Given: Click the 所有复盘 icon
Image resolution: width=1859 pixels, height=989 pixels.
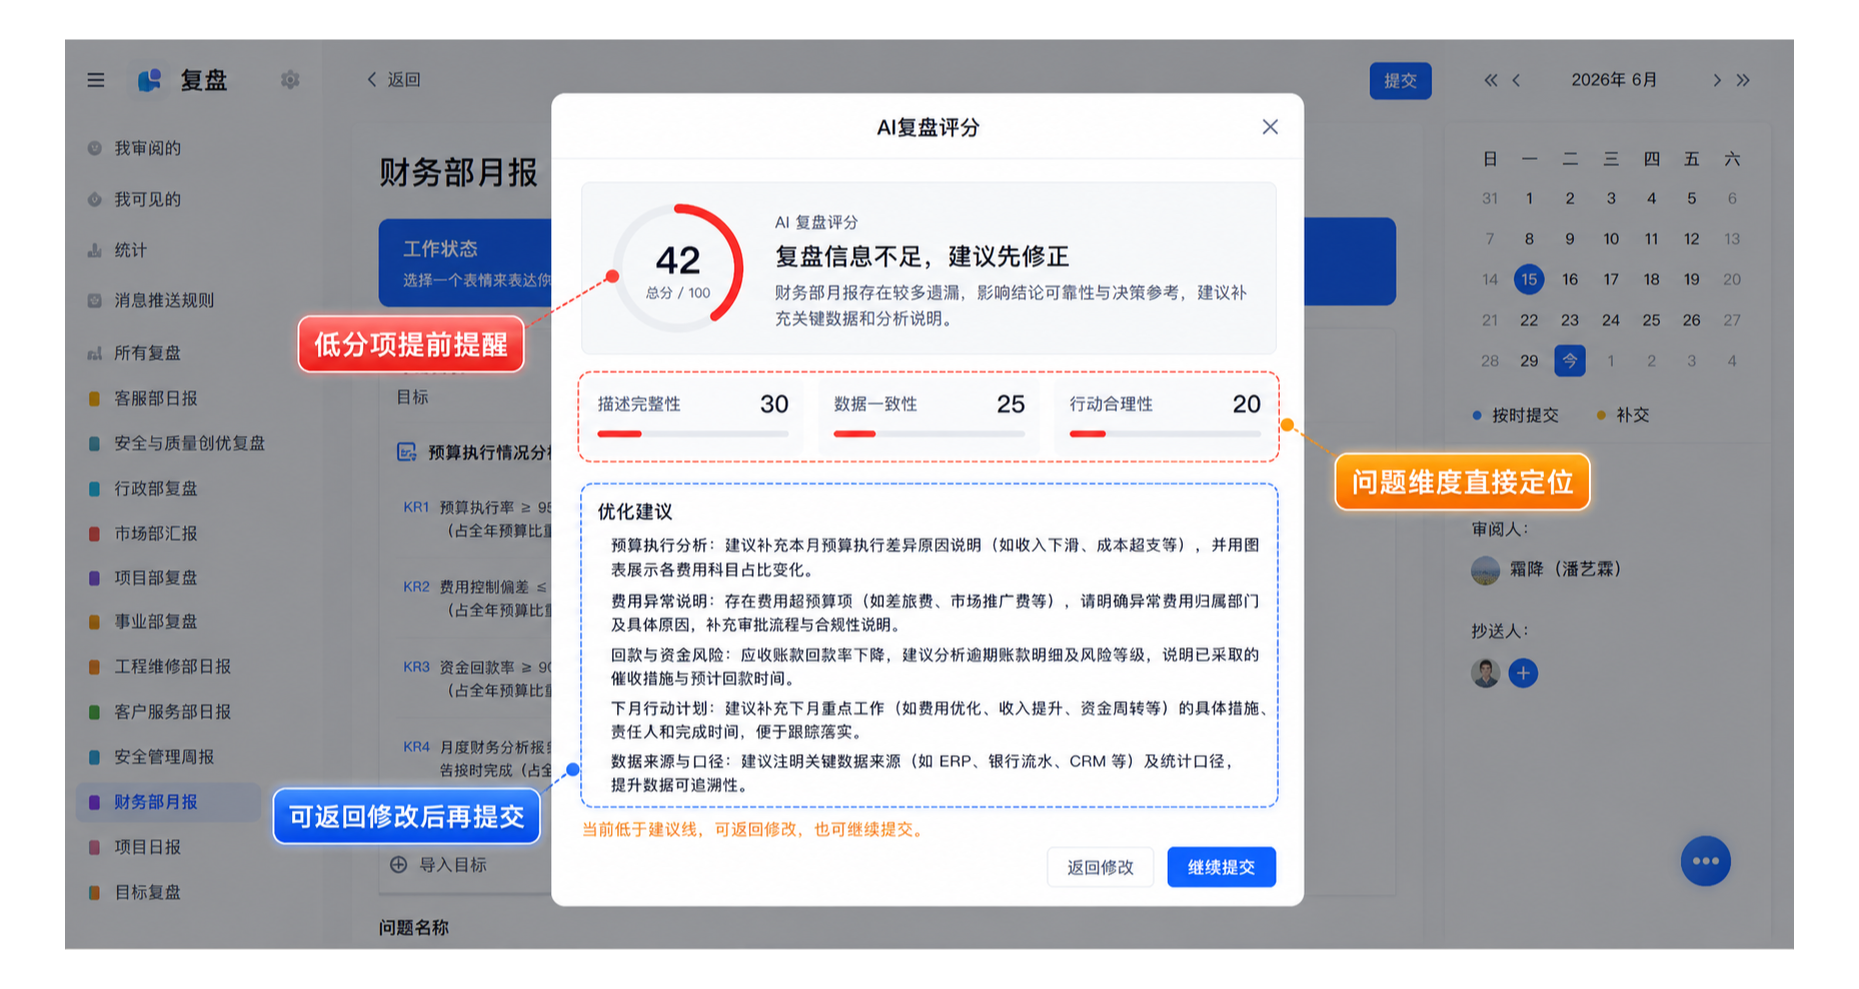Looking at the screenshot, I should [x=94, y=353].
